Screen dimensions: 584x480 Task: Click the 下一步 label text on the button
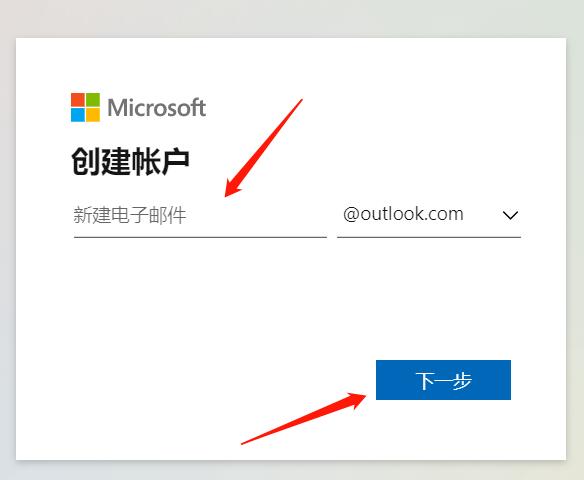point(443,381)
